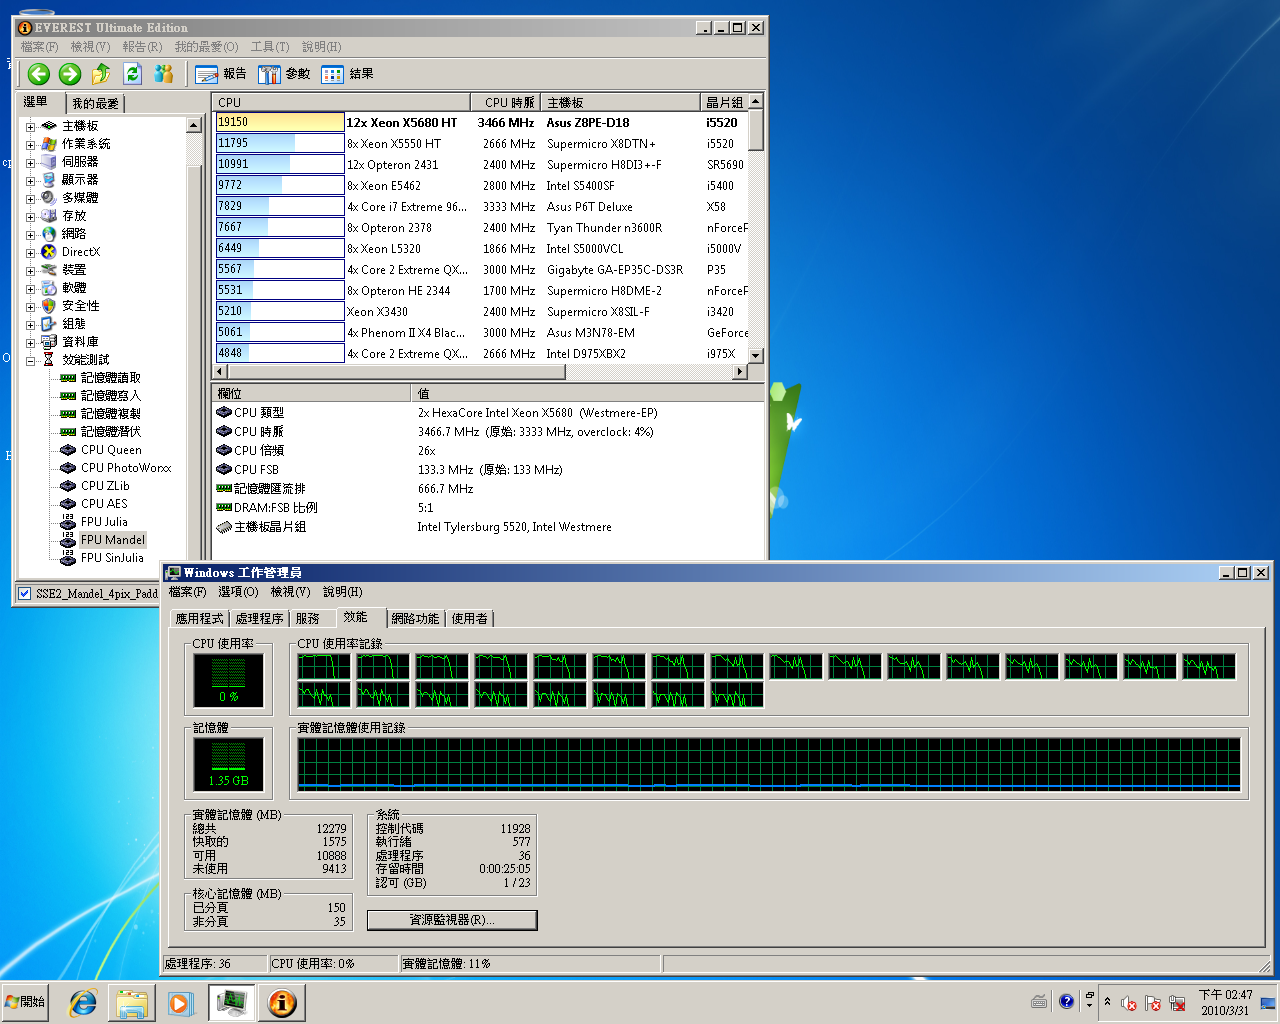Select FPU Mandel benchmark item

coord(113,540)
